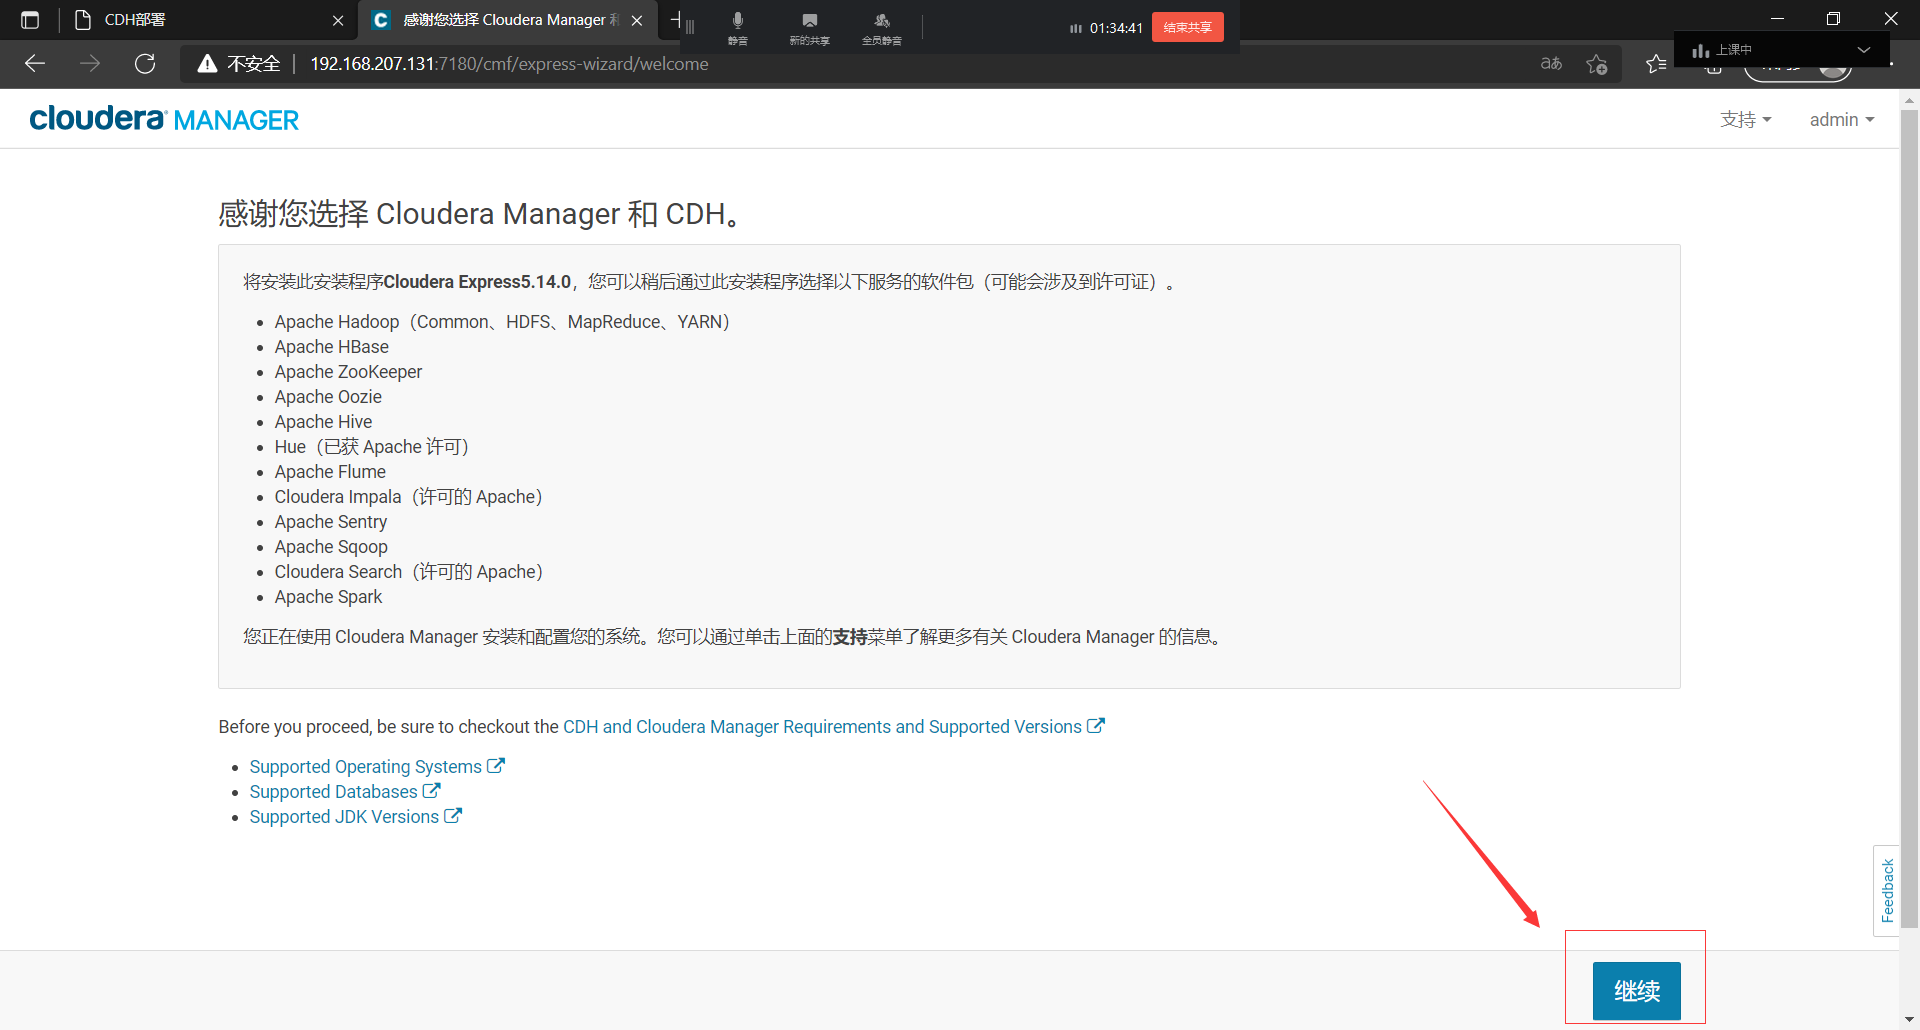The image size is (1920, 1030).
Task: Open the tab actions menu icon
Action: tap(30, 20)
